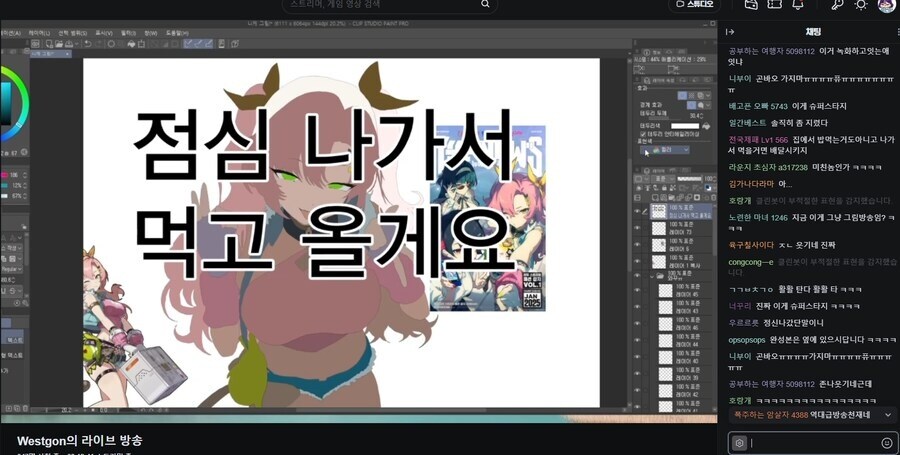Open the 레이어(L) menu
Image resolution: width=900 pixels, height=455 pixels.
pos(40,33)
